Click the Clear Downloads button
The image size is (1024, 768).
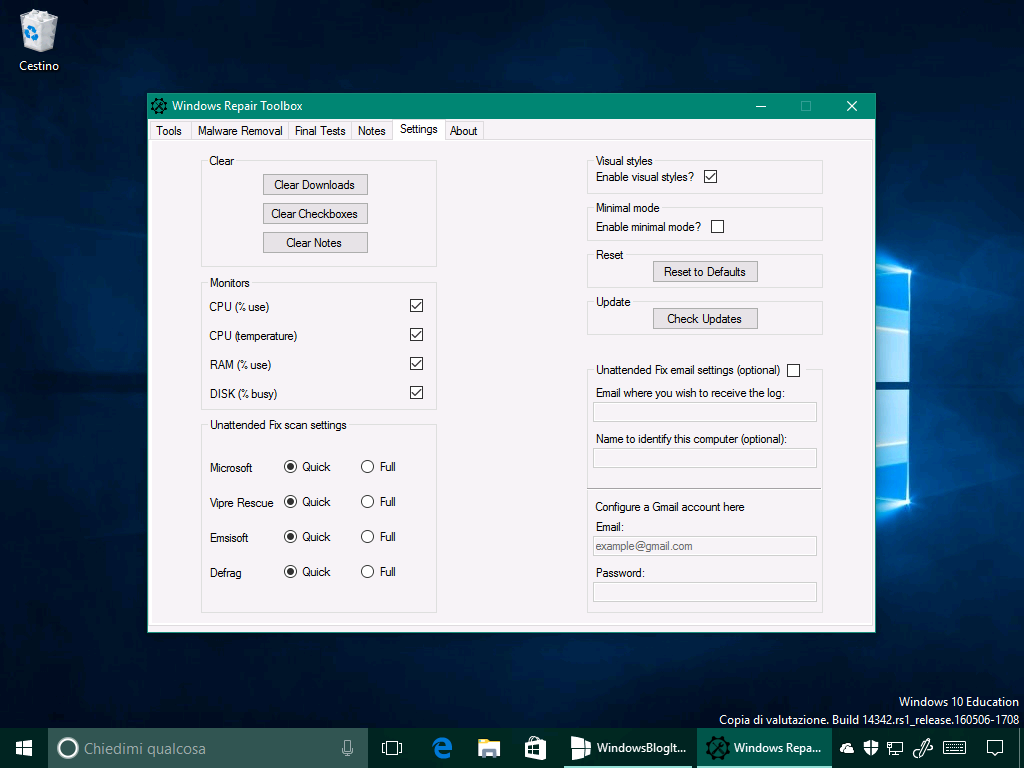point(315,185)
